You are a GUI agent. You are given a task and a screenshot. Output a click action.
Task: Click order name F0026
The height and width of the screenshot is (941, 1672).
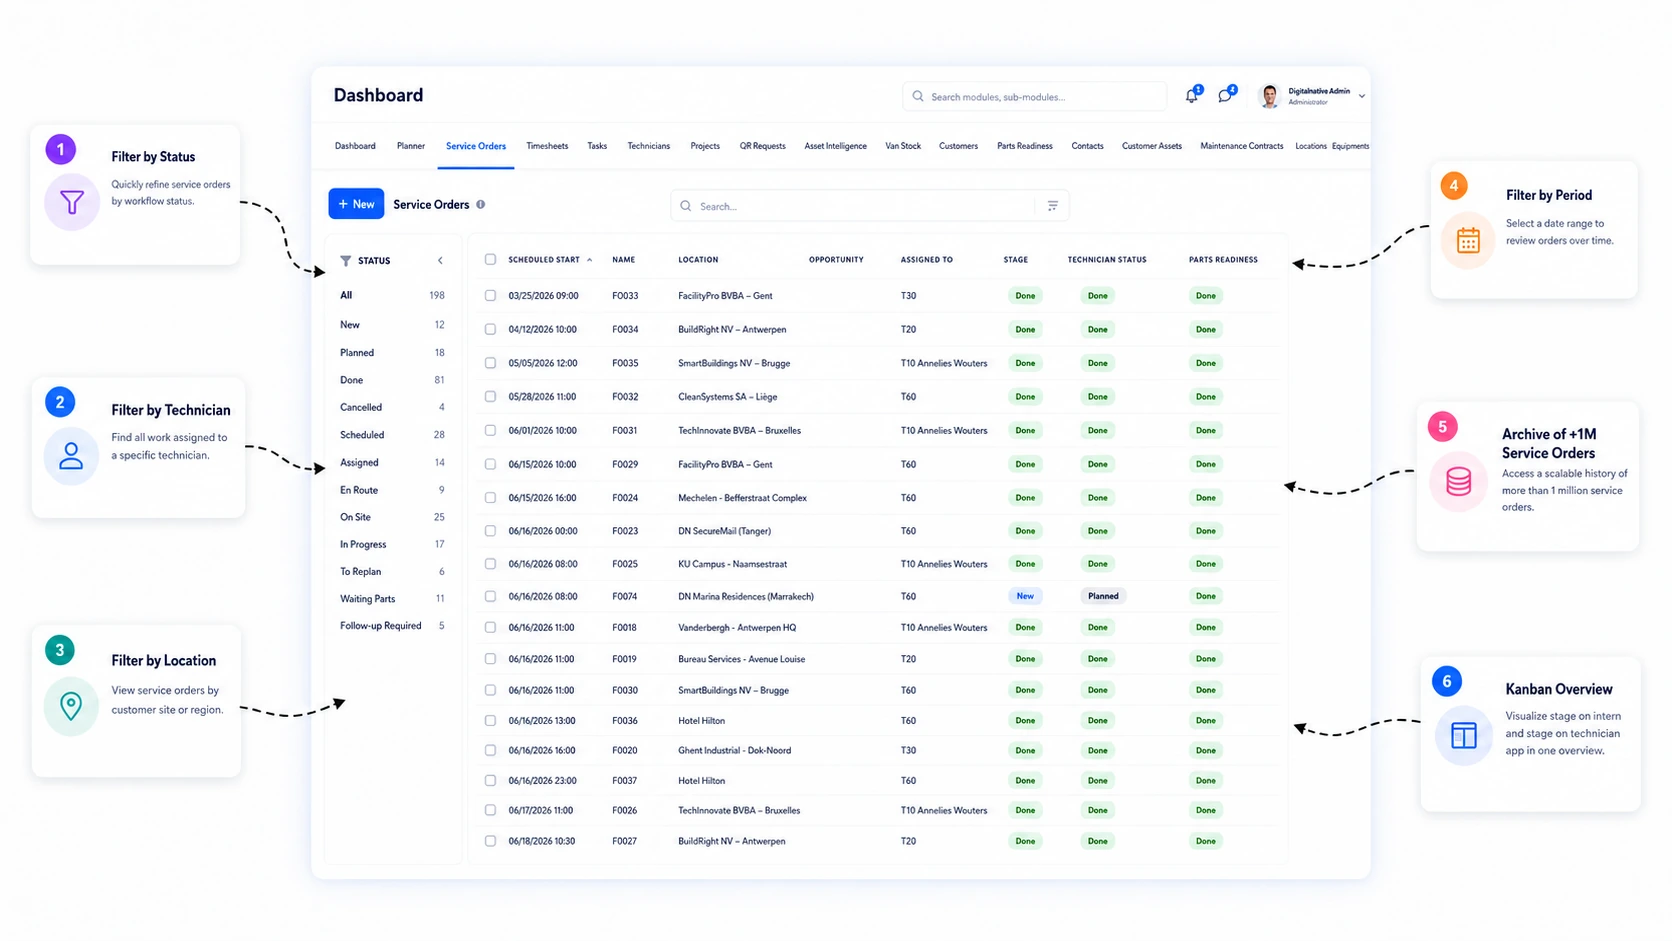[625, 811]
